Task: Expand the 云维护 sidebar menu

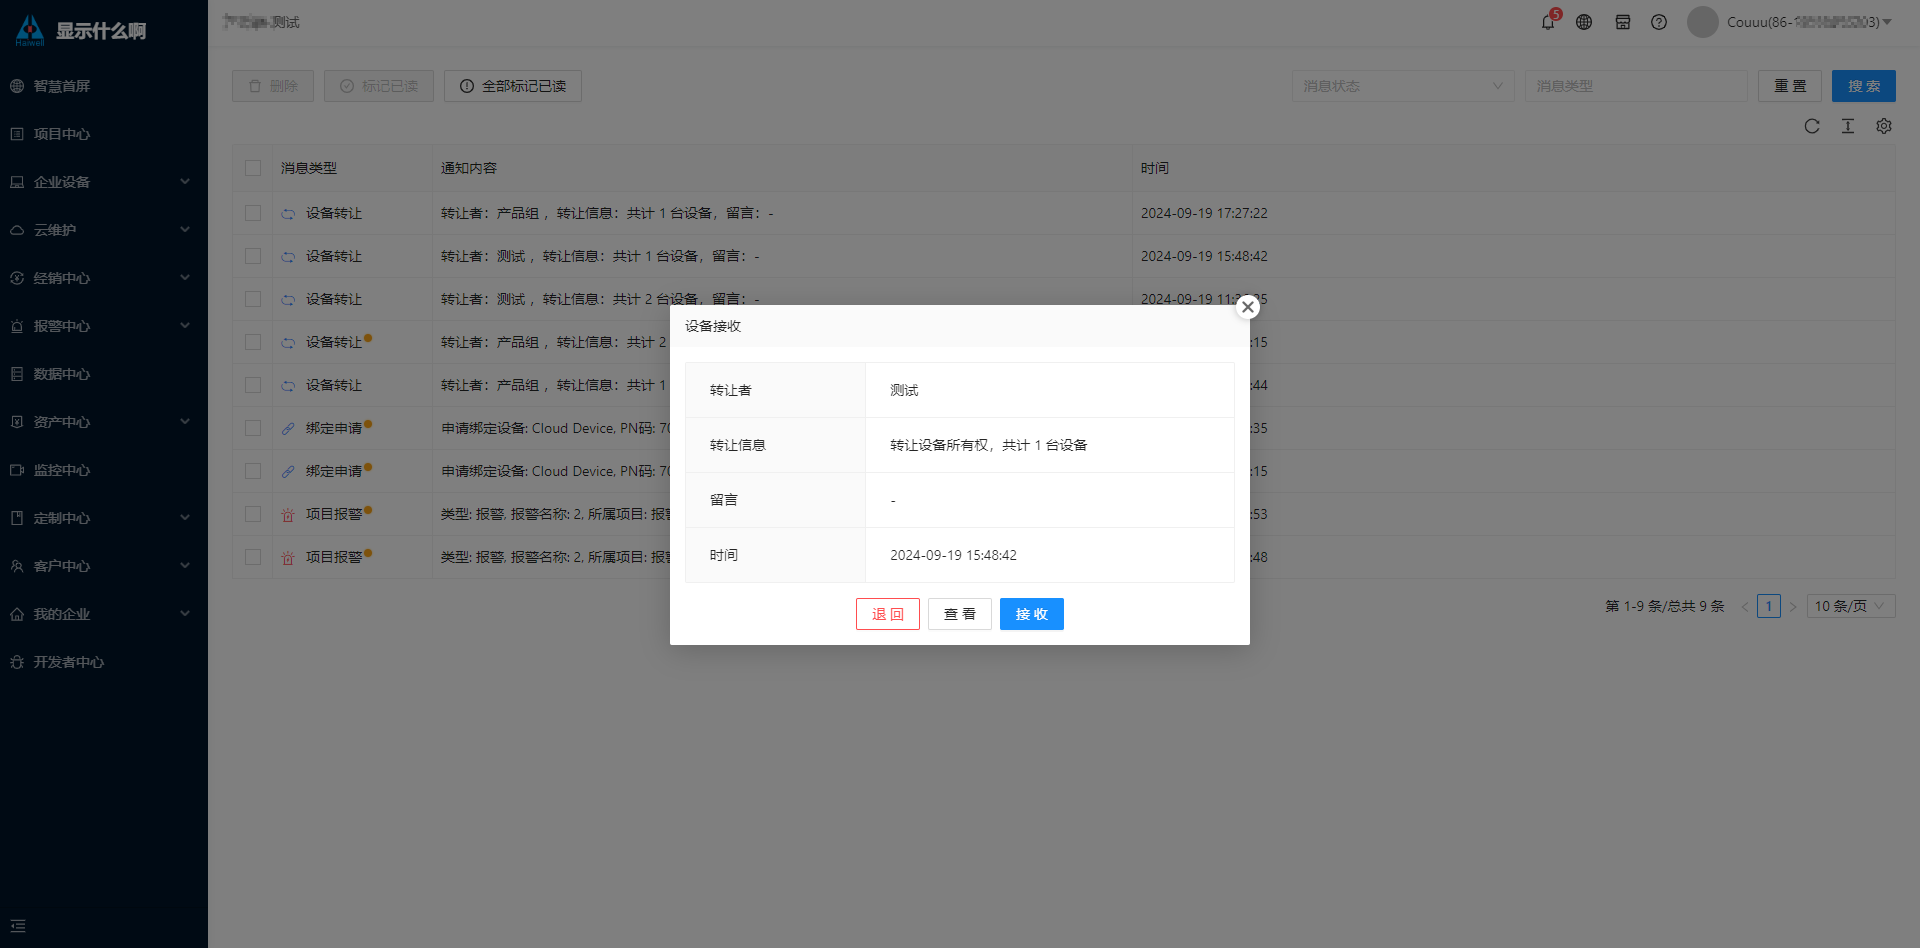Action: [x=104, y=230]
